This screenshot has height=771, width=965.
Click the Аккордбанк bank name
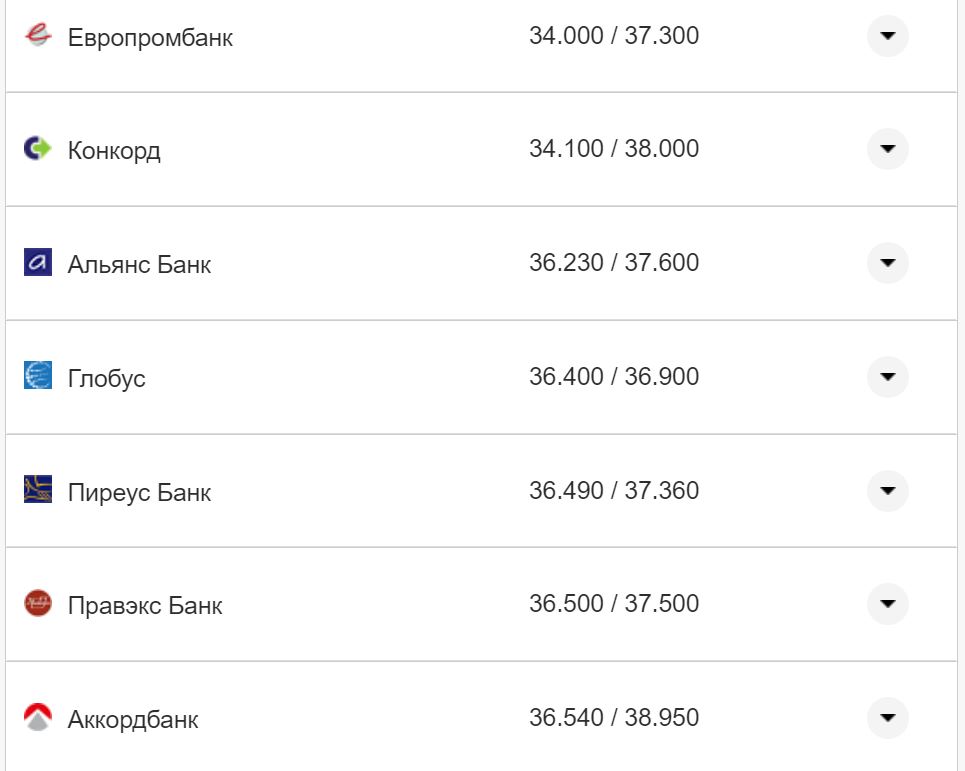click(x=133, y=720)
